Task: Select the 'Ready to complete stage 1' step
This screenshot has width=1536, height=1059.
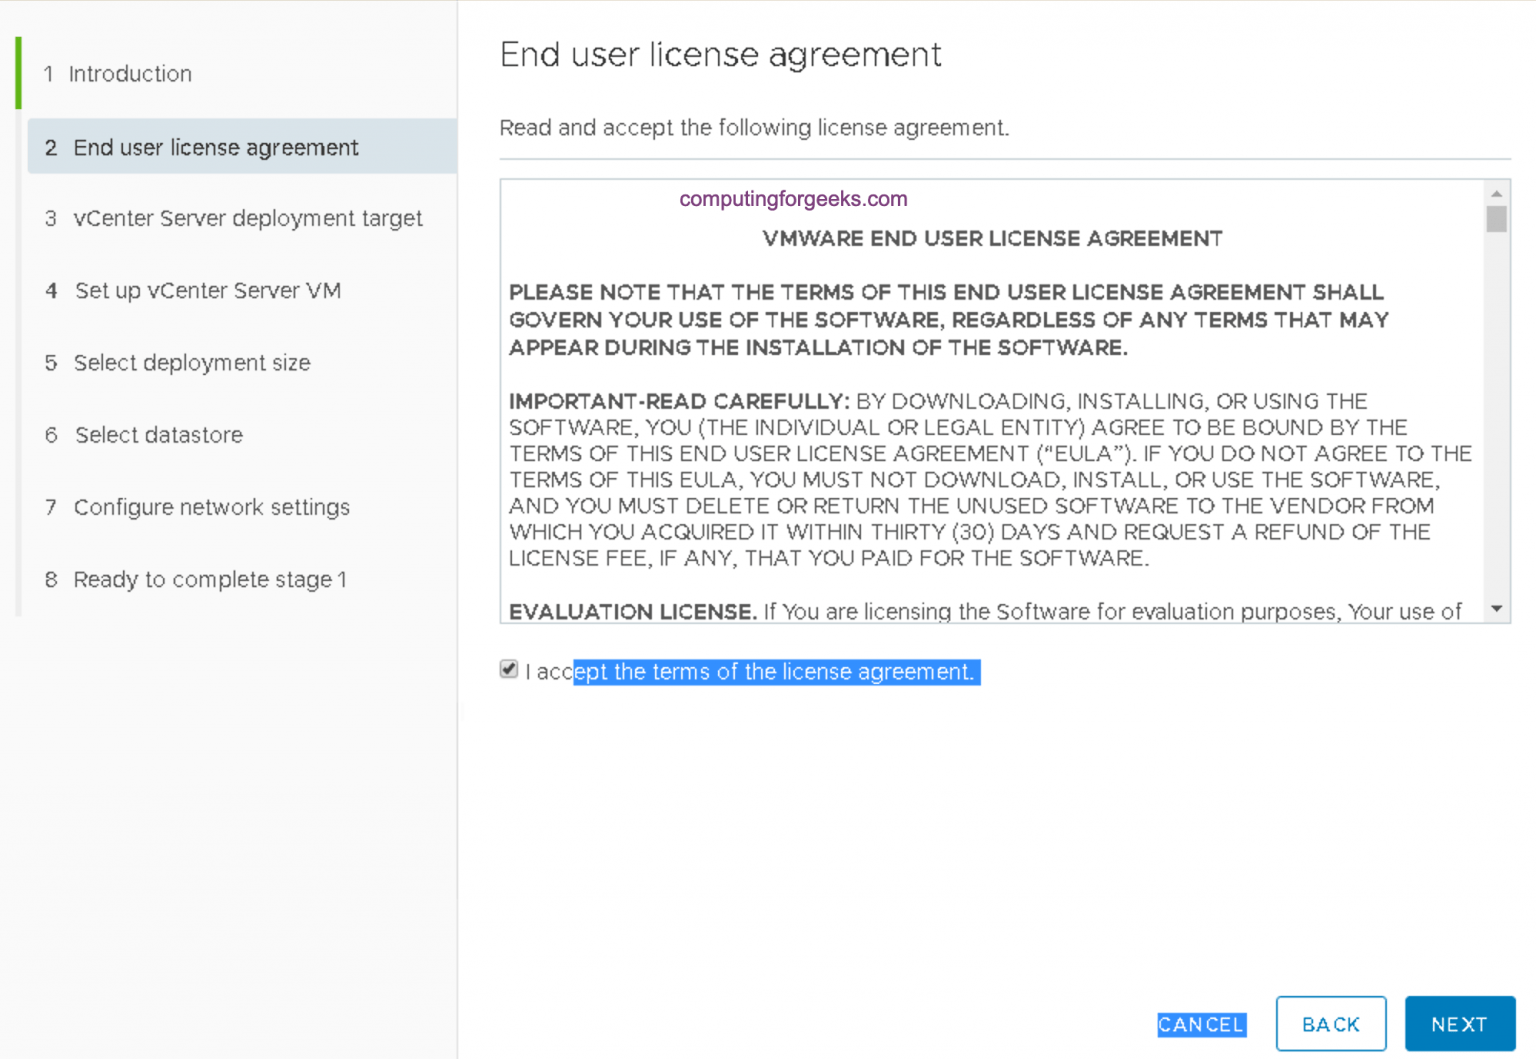Action: click(210, 579)
